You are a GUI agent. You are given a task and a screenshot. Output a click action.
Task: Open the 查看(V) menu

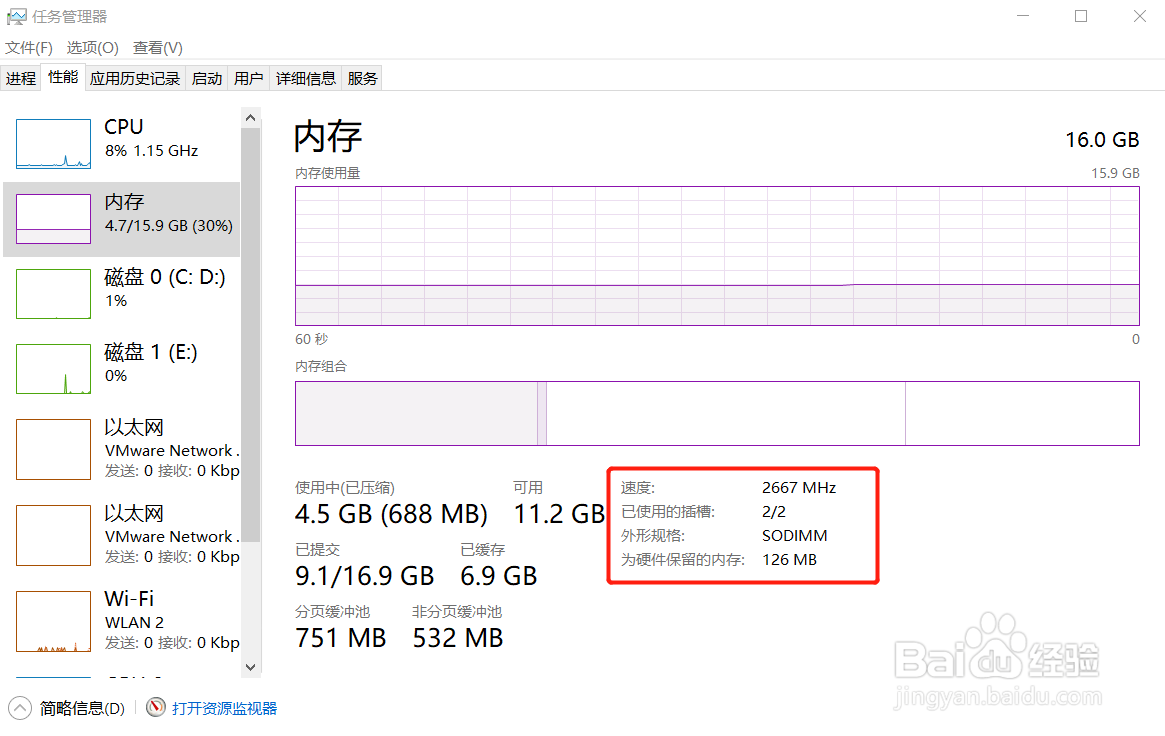pos(158,48)
